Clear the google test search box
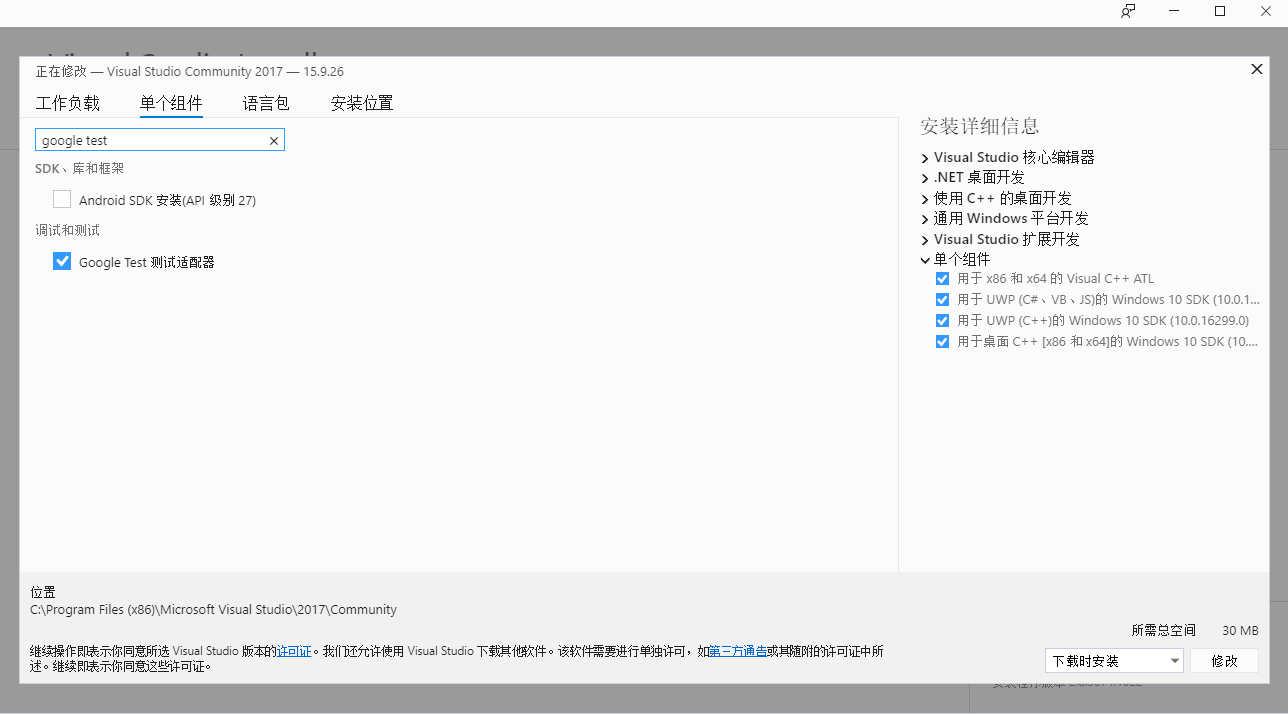Viewport: 1288px width, 714px height. [x=274, y=141]
